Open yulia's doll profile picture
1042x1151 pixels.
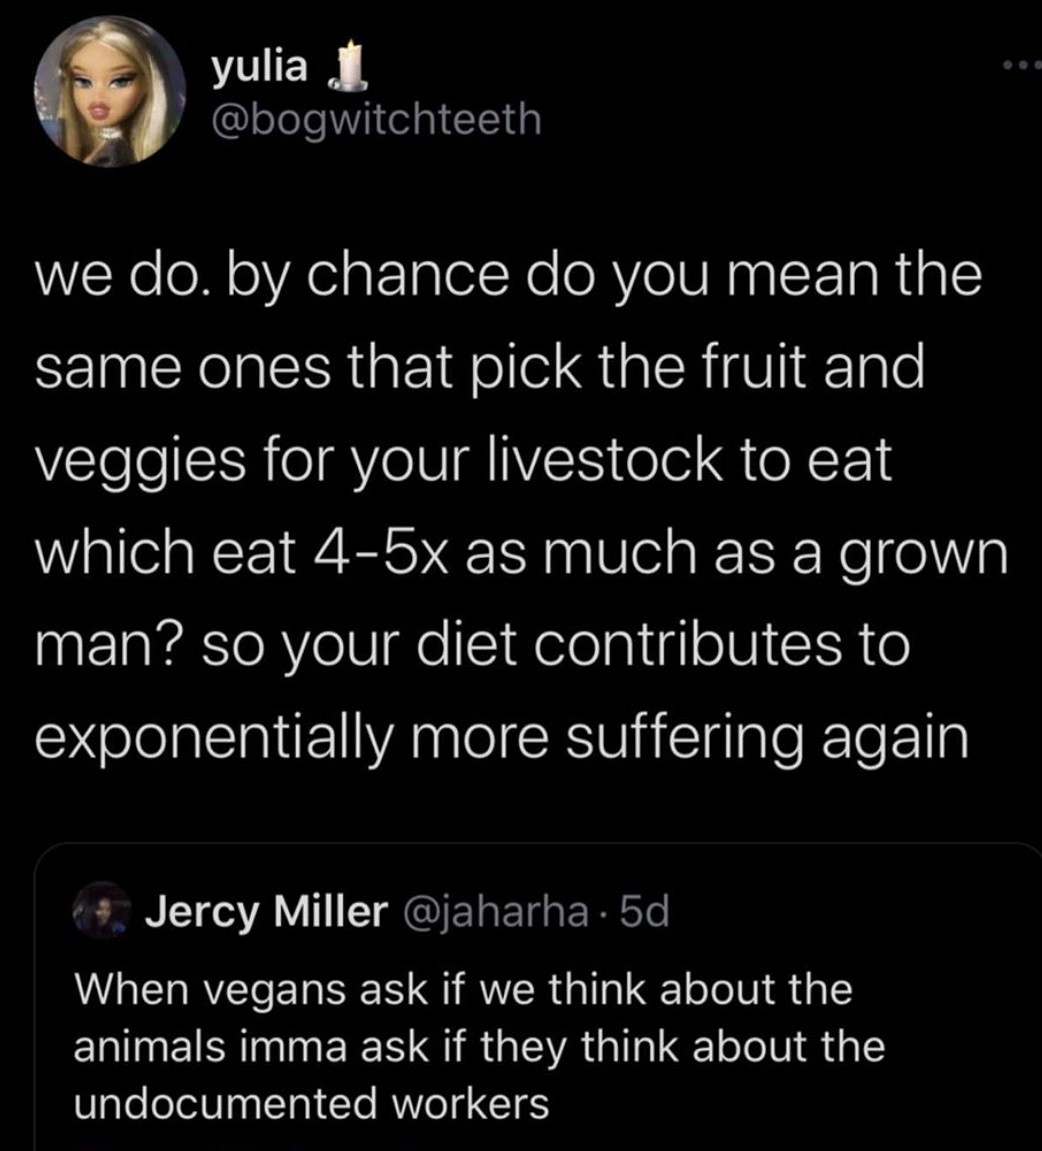coord(111,92)
